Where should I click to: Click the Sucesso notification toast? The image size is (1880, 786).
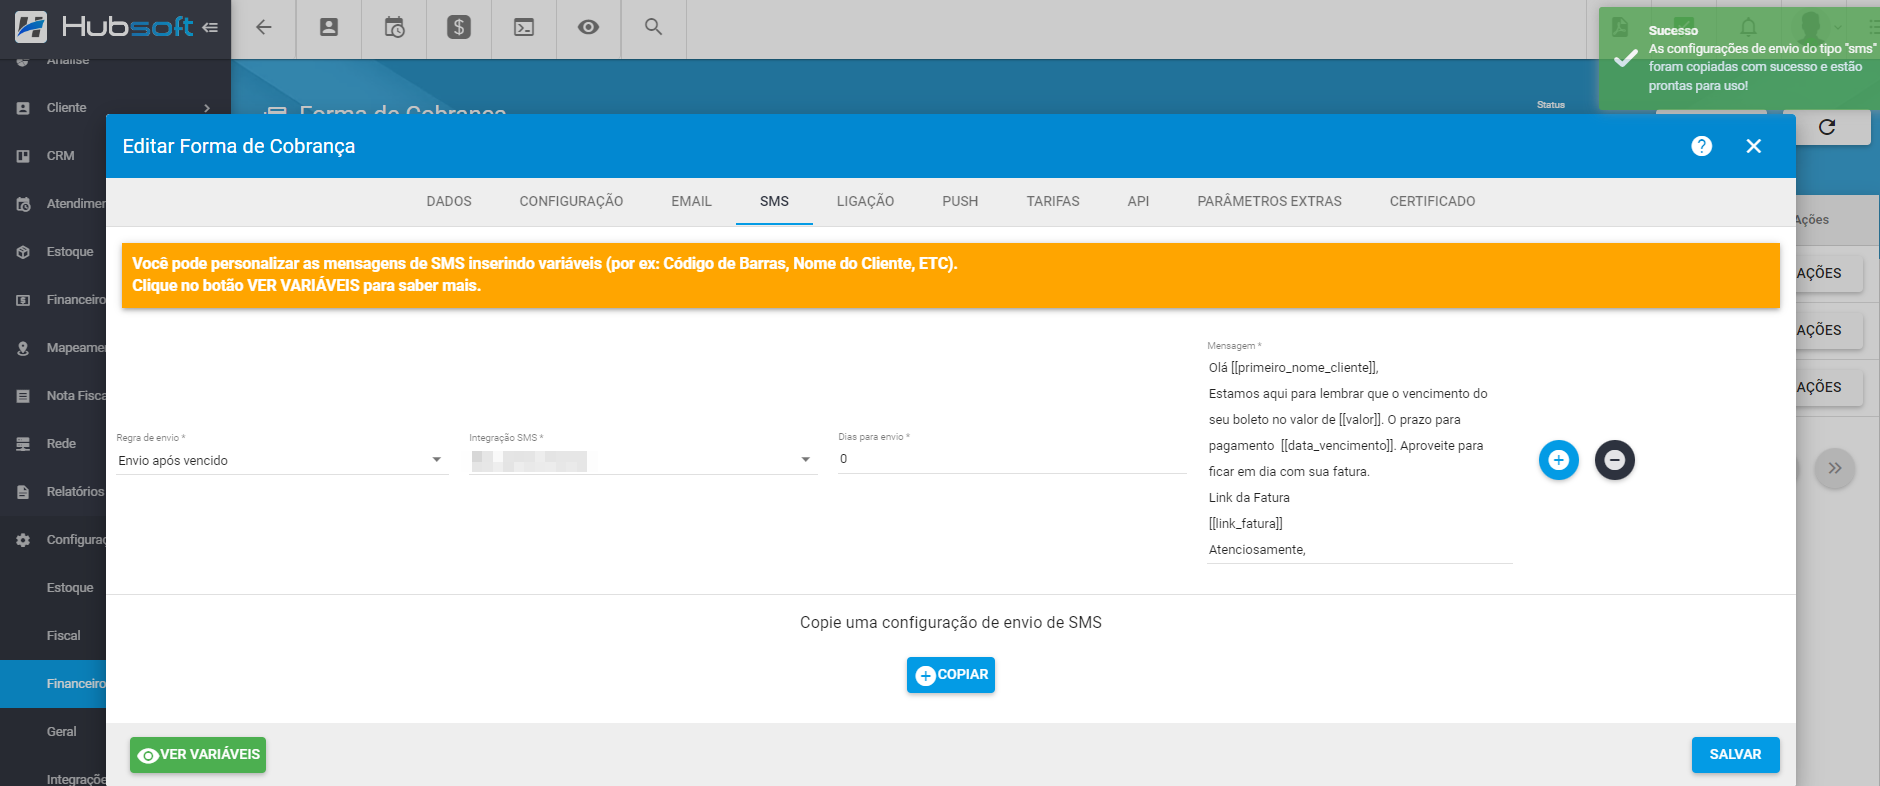tap(1739, 58)
